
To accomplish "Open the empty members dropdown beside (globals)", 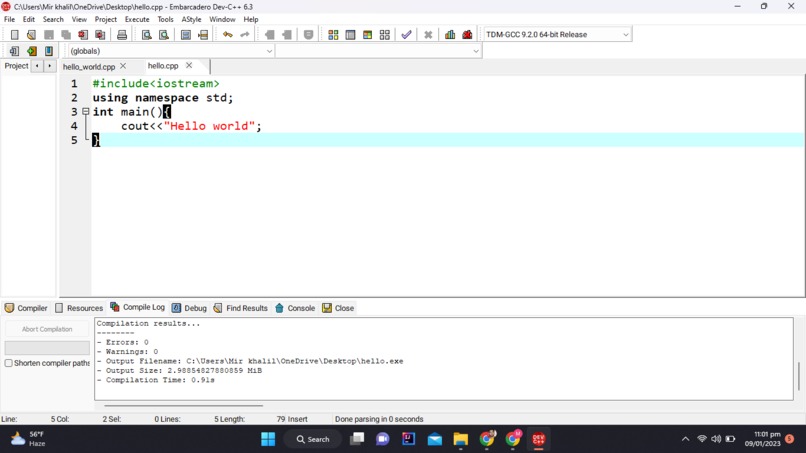I will [x=379, y=51].
